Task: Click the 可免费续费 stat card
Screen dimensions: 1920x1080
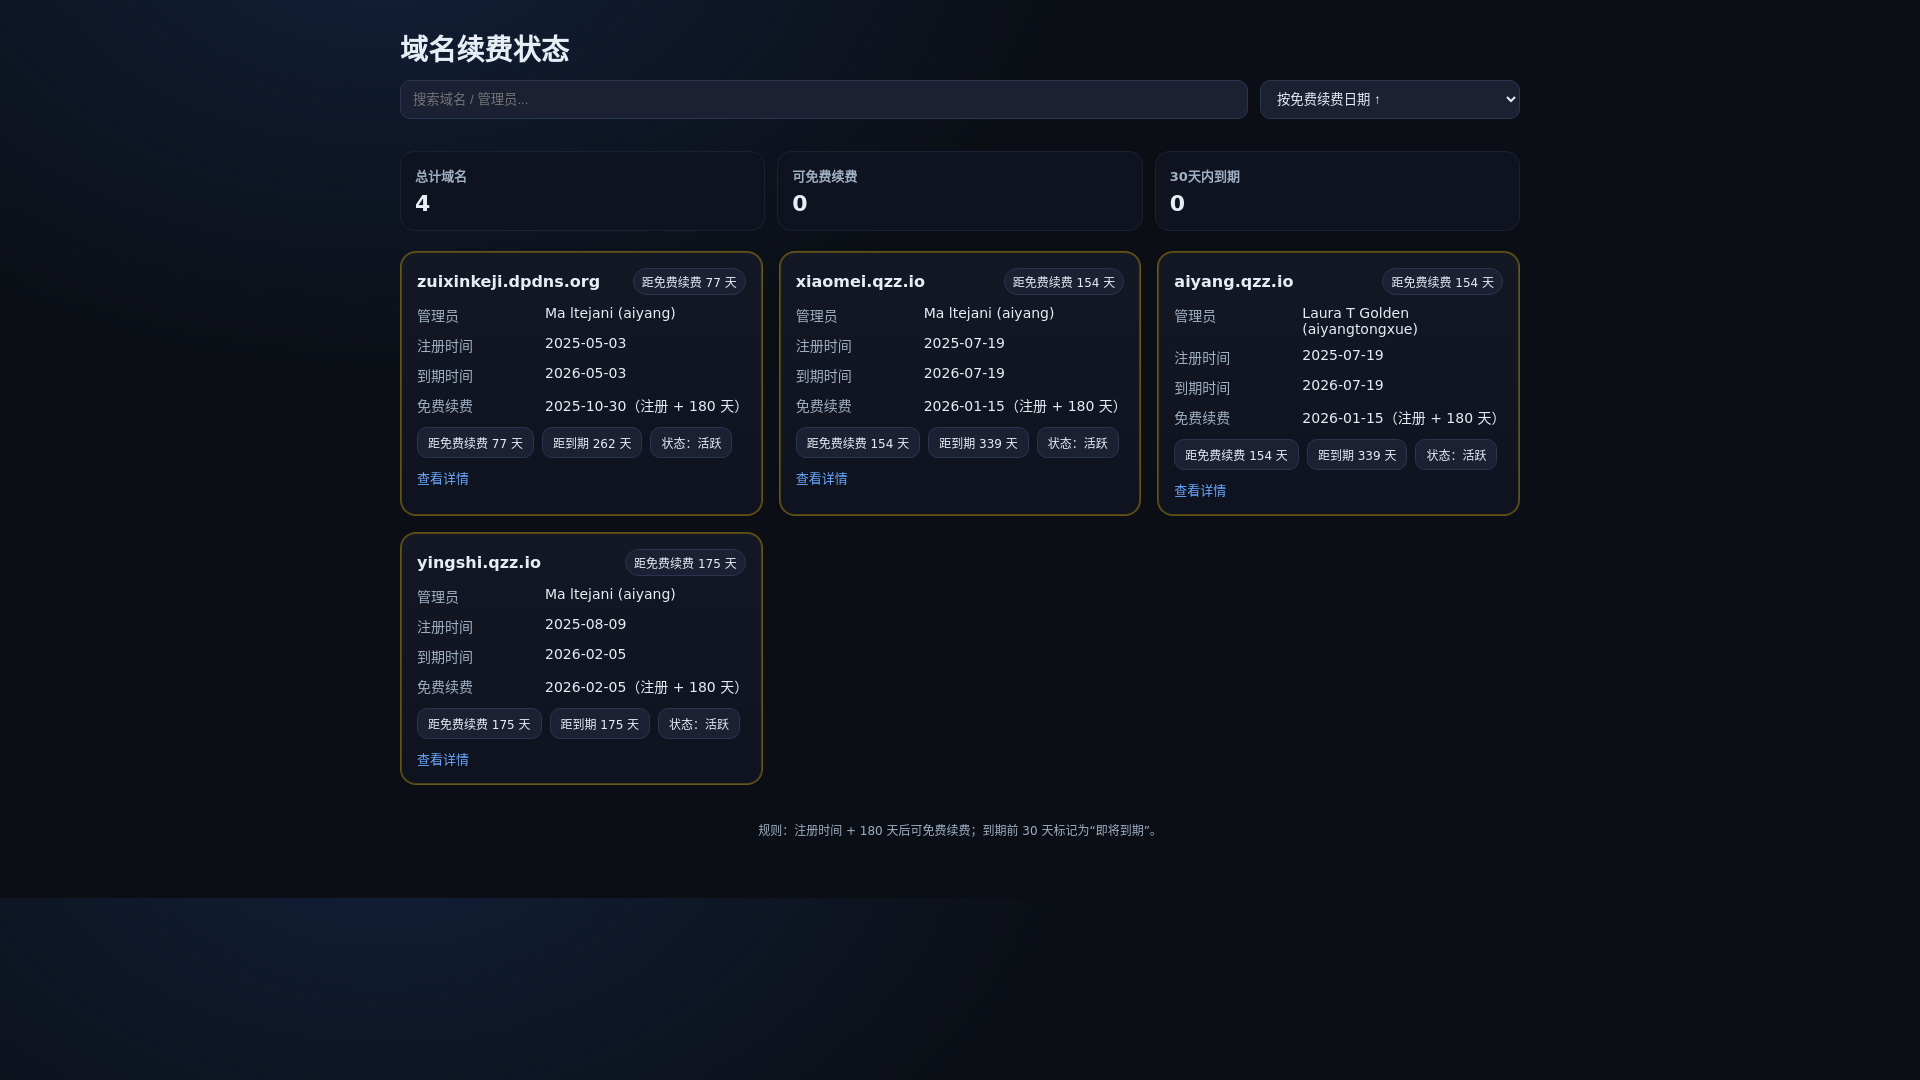Action: [x=959, y=191]
